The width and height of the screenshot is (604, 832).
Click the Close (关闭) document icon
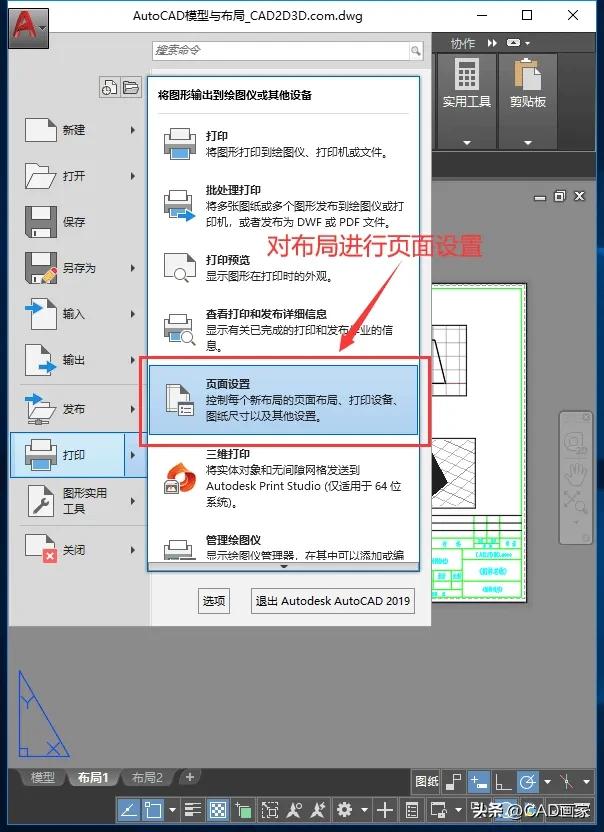(x=41, y=548)
